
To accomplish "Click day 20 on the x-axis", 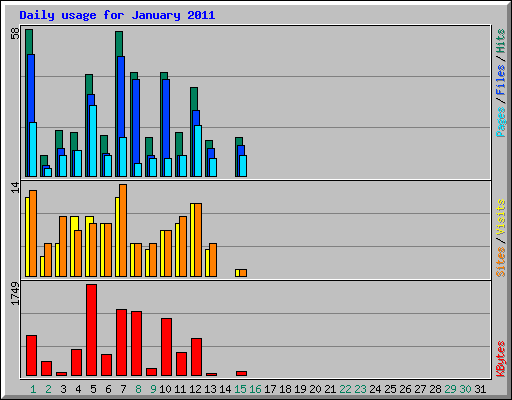I will coord(315,389).
